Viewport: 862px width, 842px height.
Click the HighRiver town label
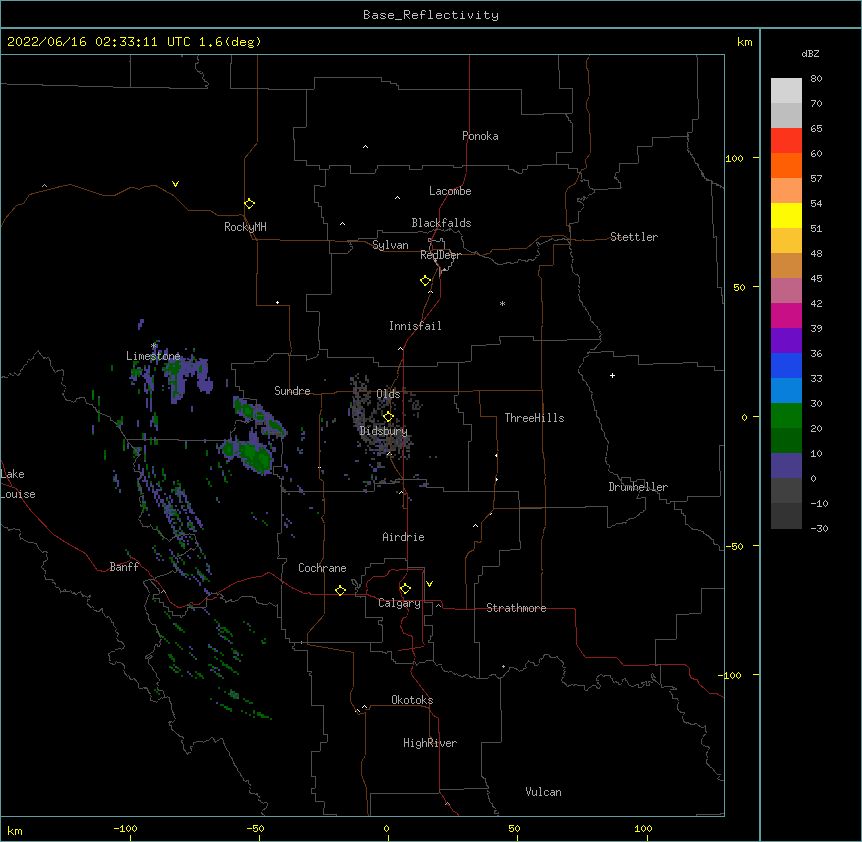(x=430, y=743)
